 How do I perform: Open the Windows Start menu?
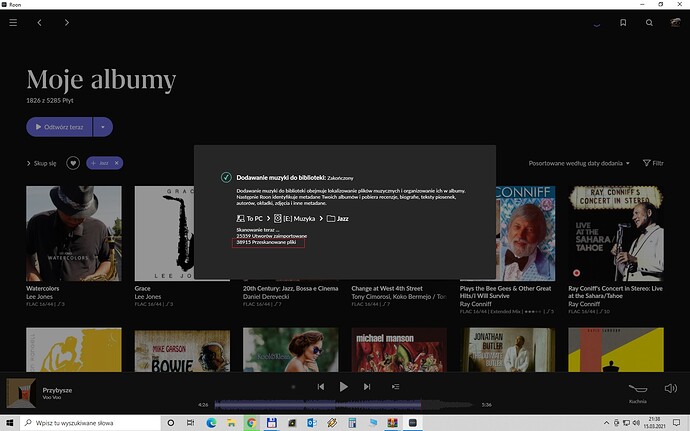click(x=10, y=423)
